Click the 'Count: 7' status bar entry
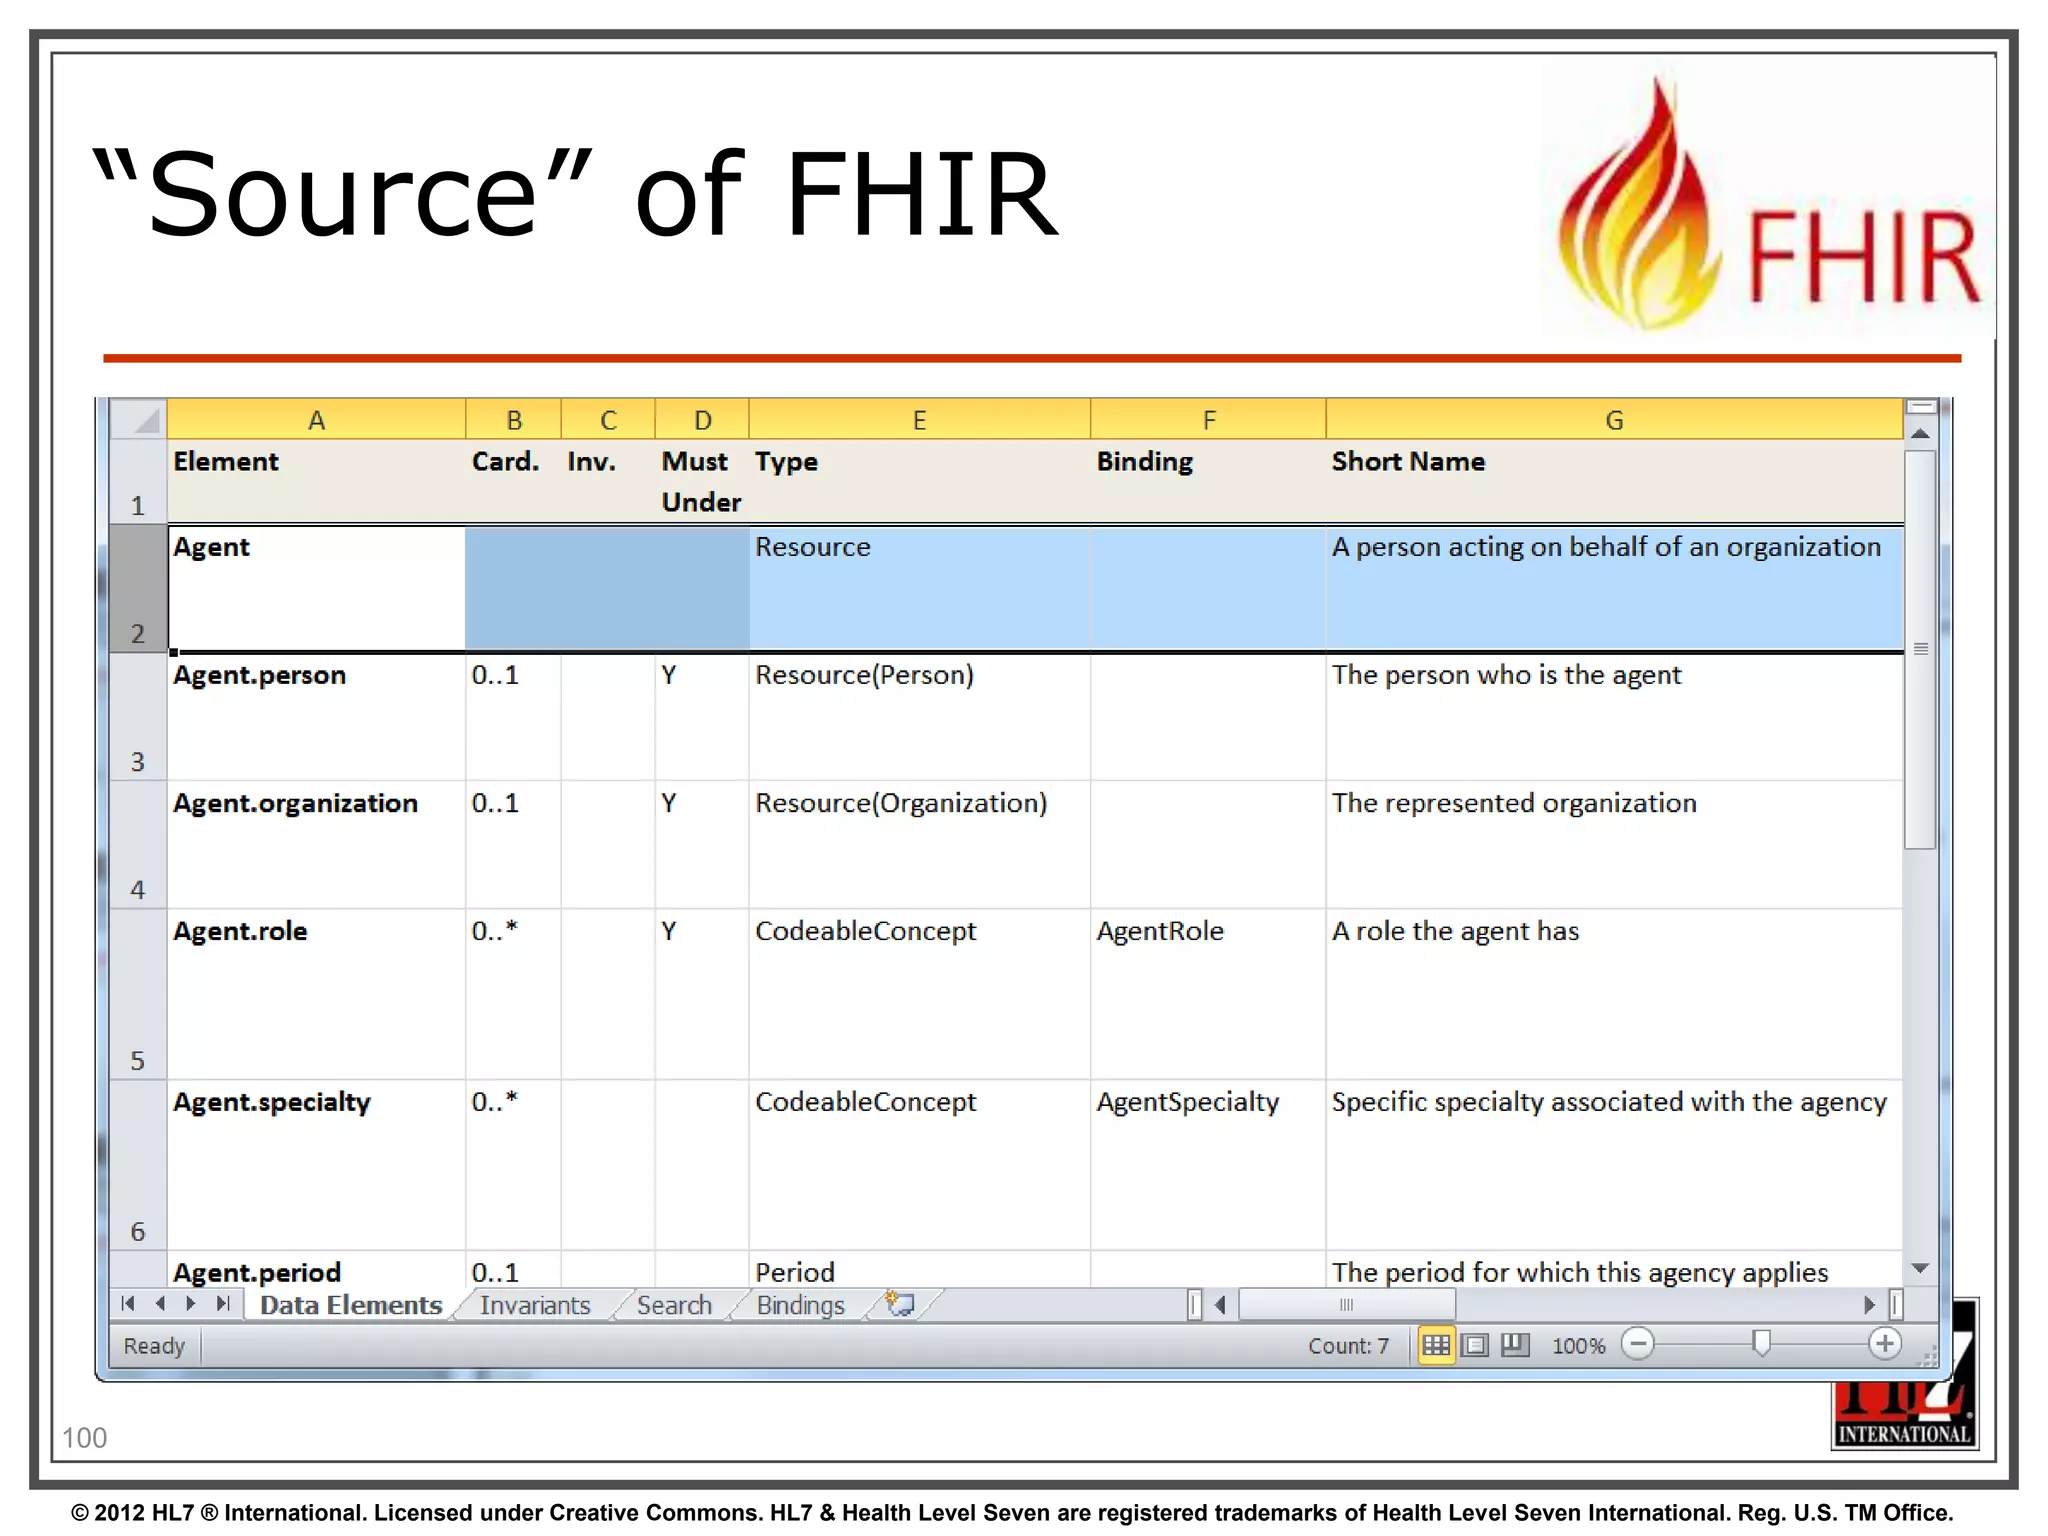Screen dimensions: 2048x1536 [1348, 1346]
